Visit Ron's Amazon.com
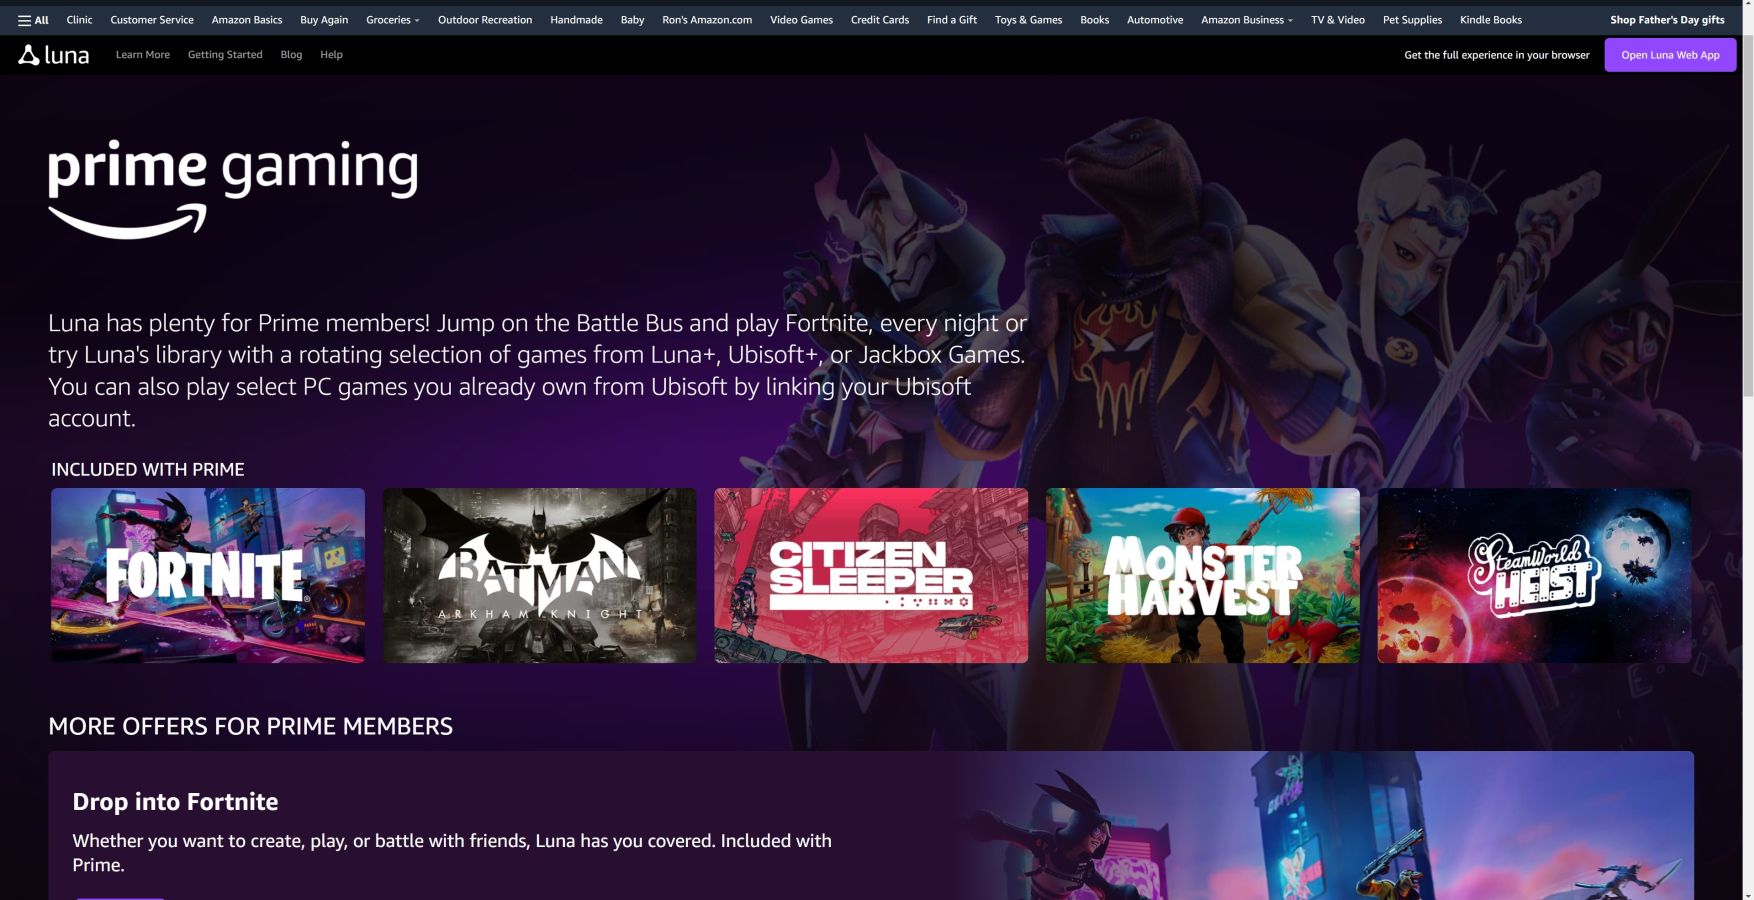This screenshot has height=900, width=1754. click(x=707, y=20)
